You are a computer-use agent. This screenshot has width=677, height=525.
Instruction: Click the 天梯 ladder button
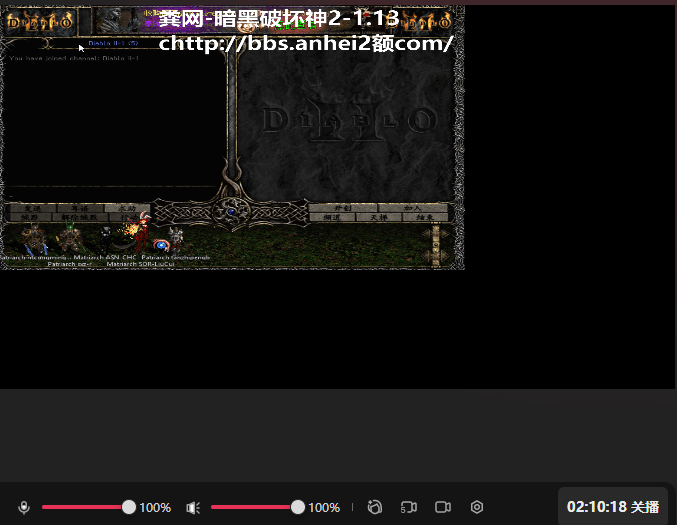coord(379,217)
